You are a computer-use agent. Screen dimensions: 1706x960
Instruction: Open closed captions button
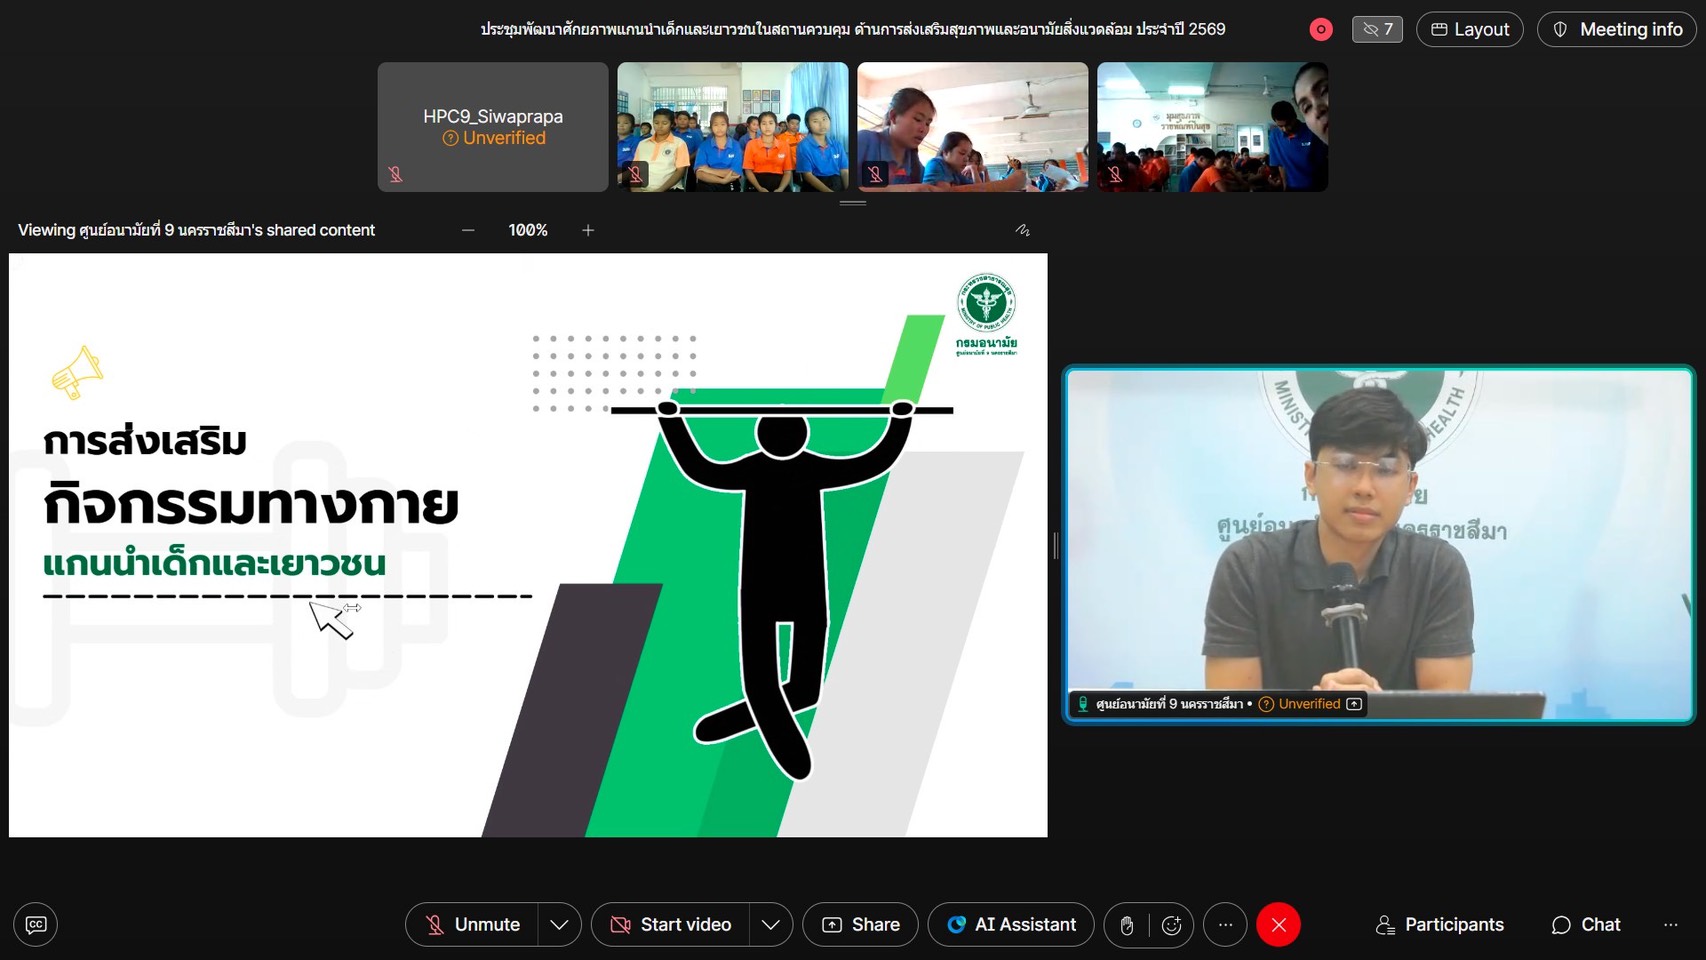point(36,925)
